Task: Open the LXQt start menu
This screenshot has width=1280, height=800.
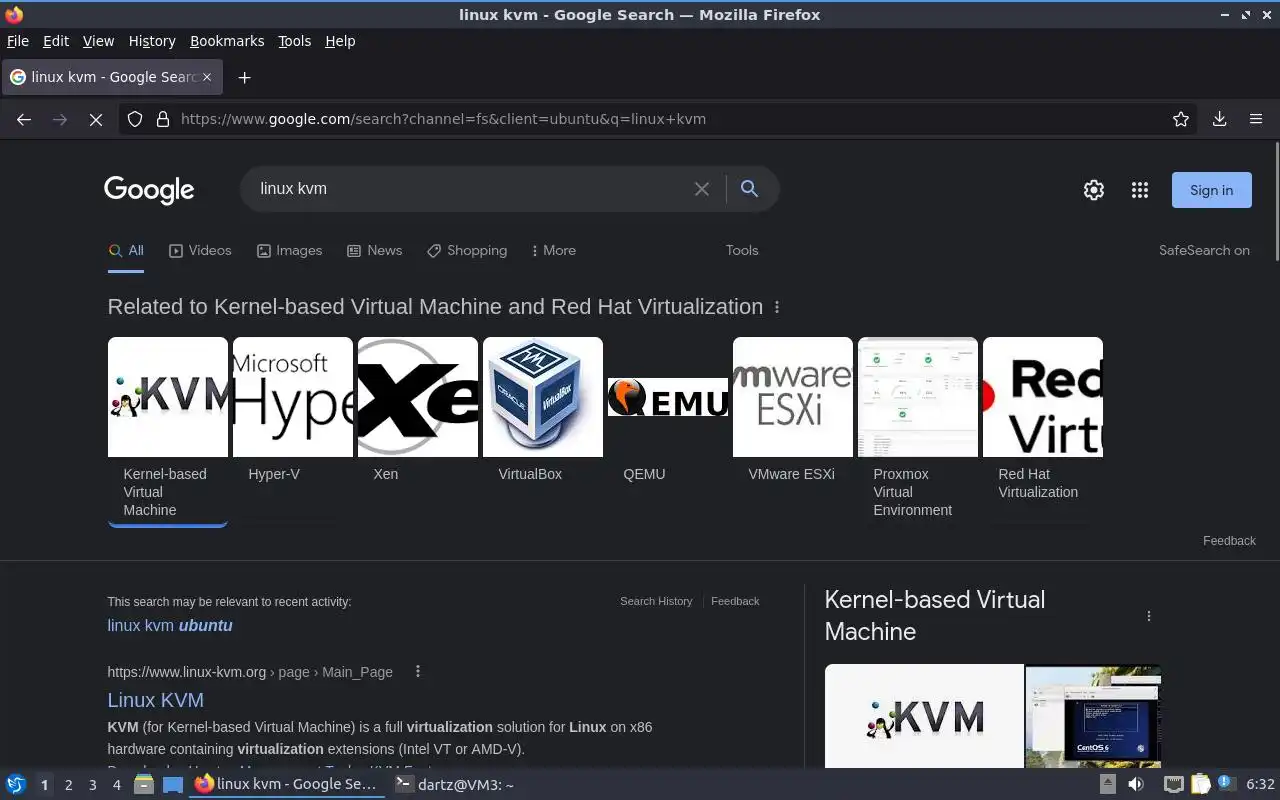Action: pos(16,785)
